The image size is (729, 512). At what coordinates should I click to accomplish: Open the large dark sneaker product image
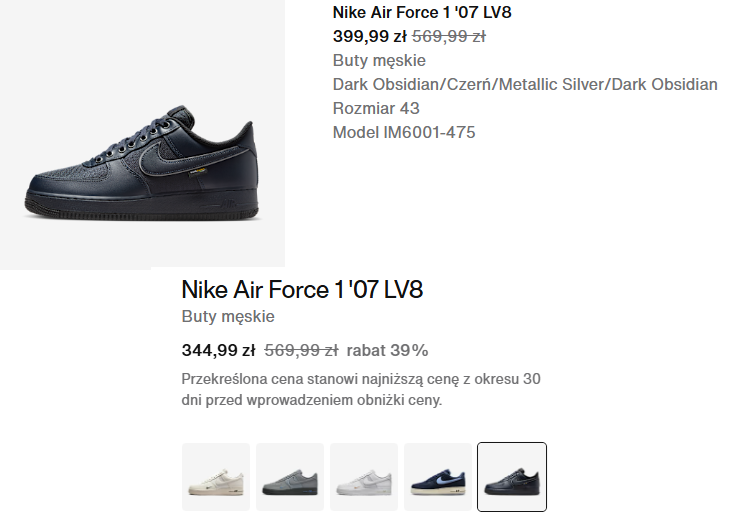[x=141, y=160]
